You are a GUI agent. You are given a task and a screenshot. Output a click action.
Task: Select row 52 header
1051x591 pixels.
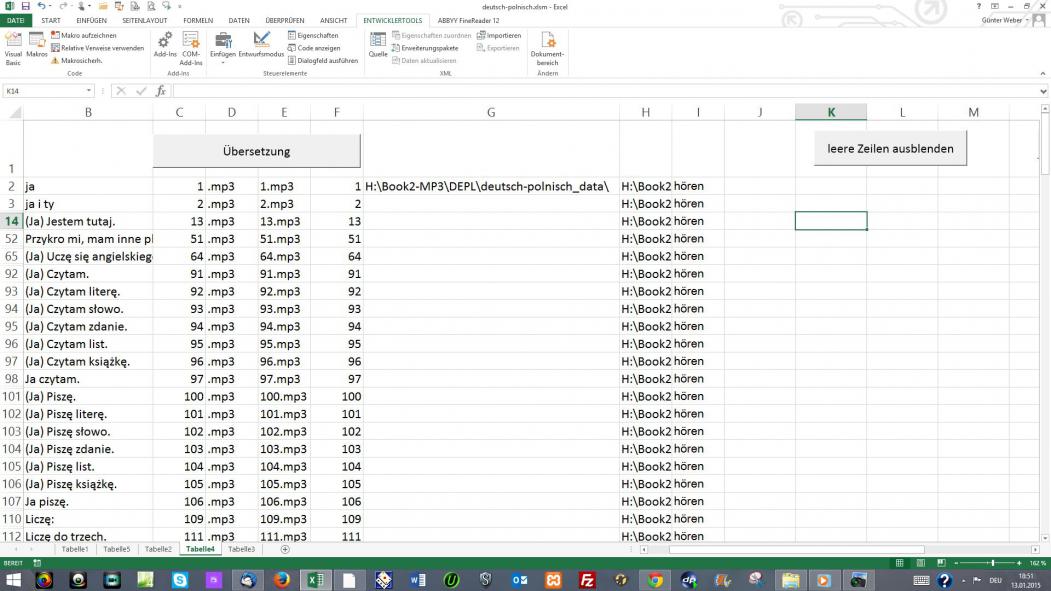11,239
